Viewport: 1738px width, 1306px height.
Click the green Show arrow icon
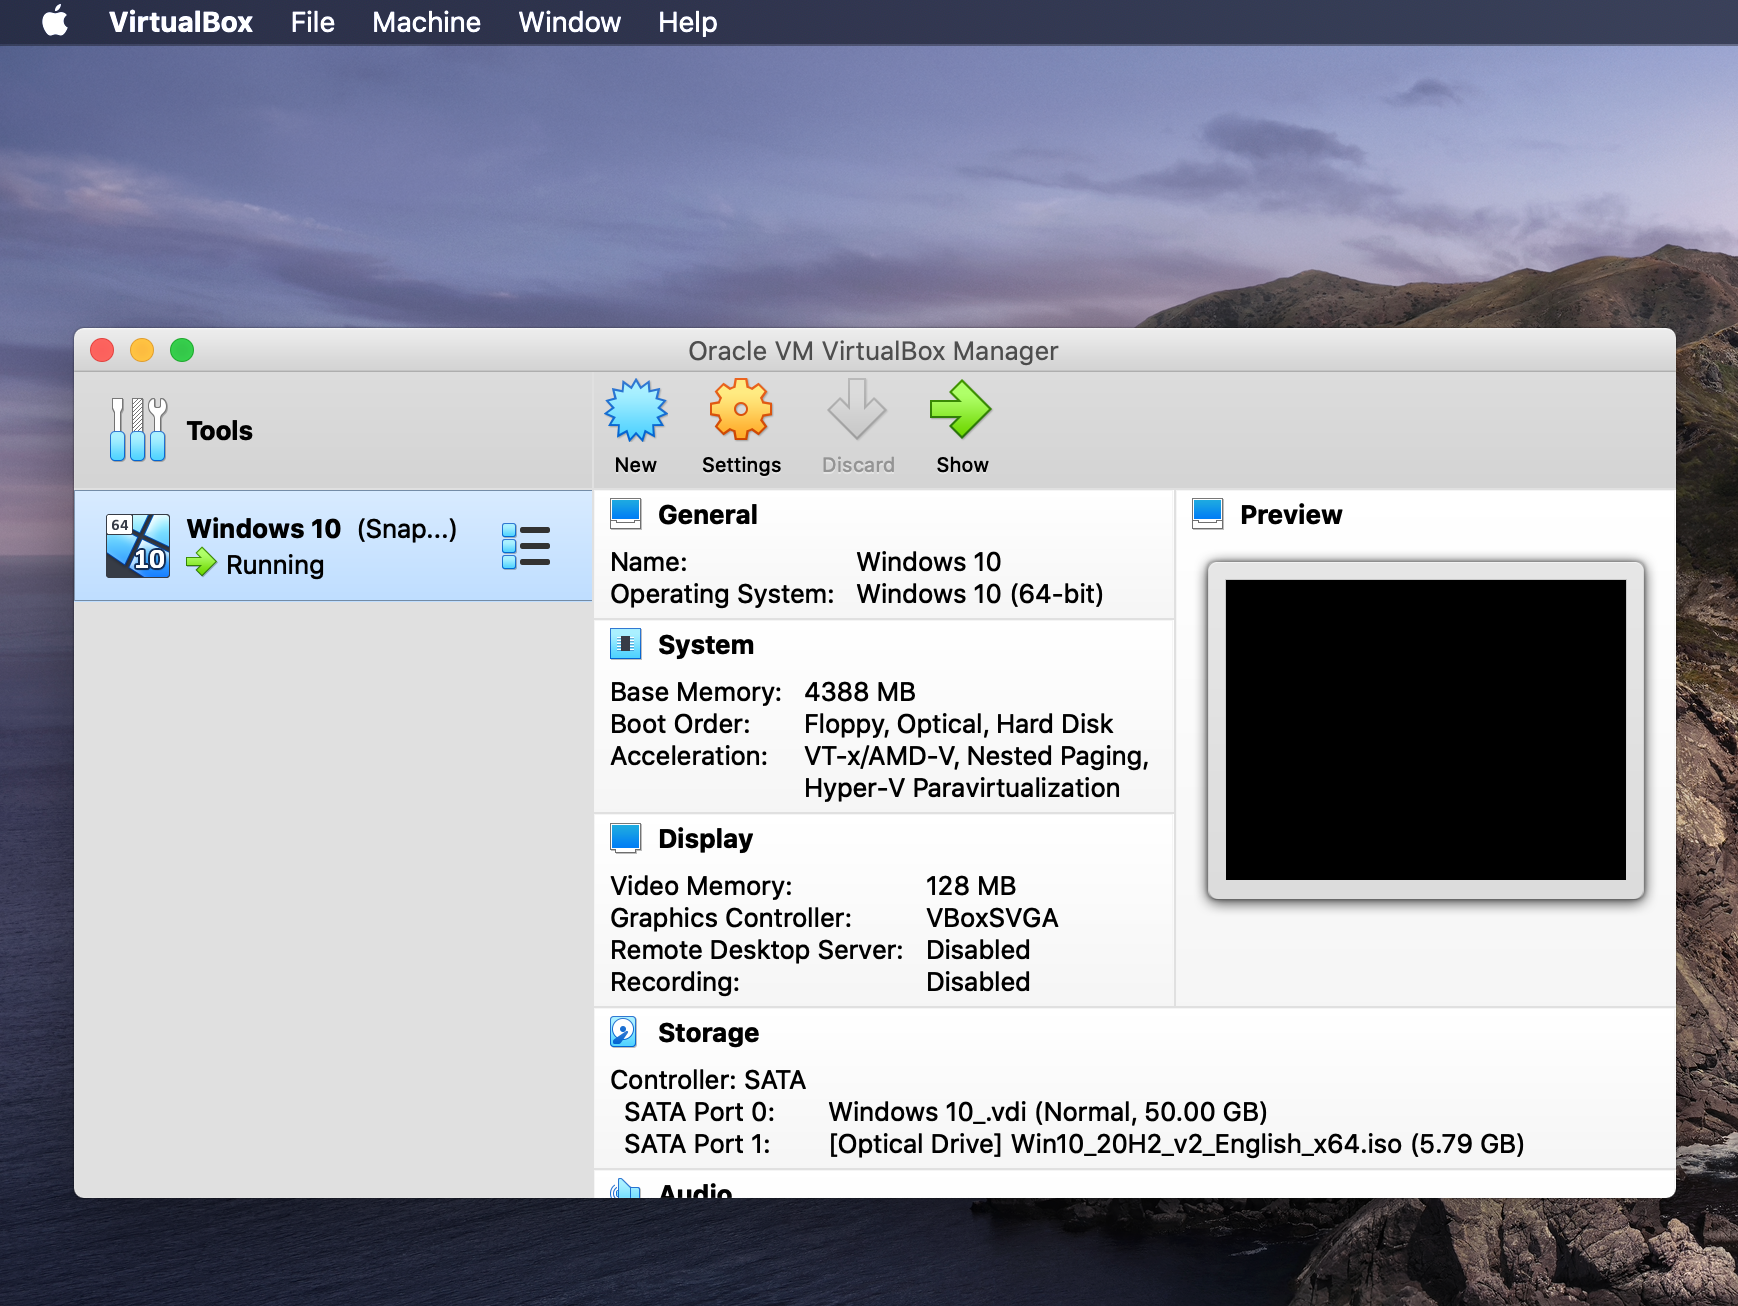[x=960, y=409]
